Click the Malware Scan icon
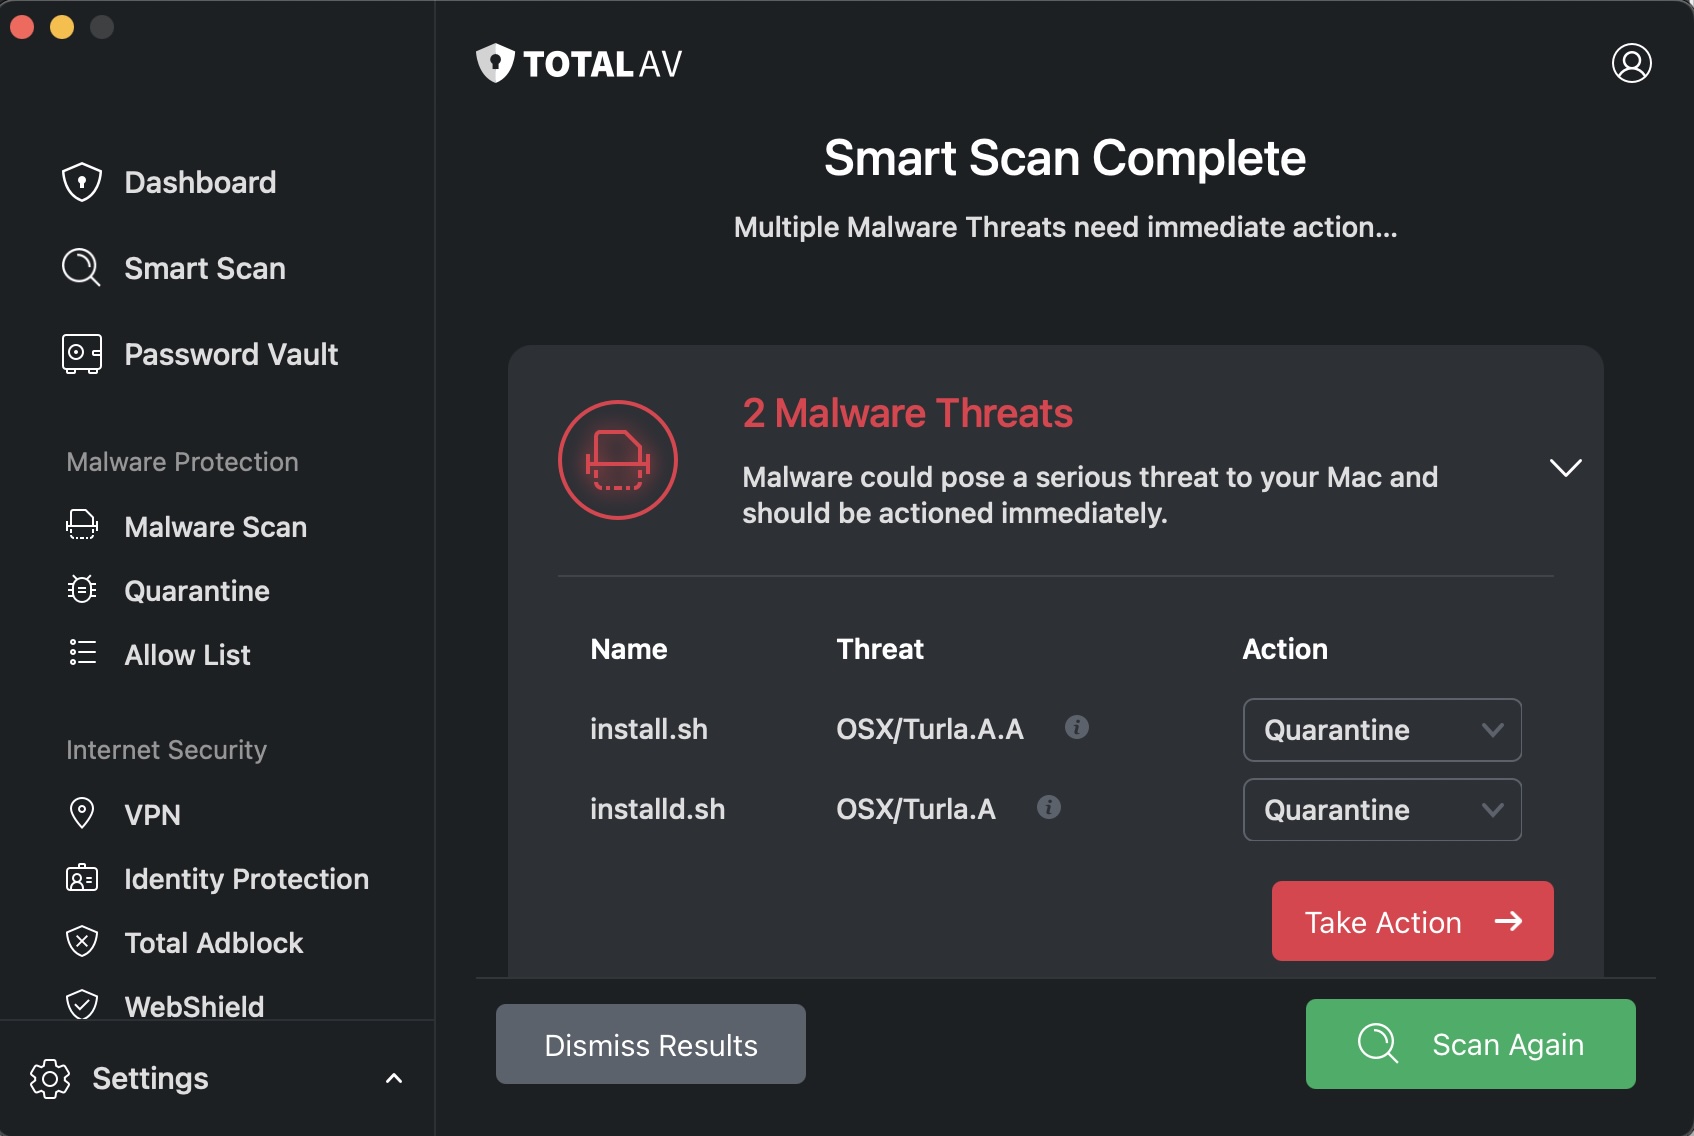Viewport: 1694px width, 1136px height. coord(81,524)
